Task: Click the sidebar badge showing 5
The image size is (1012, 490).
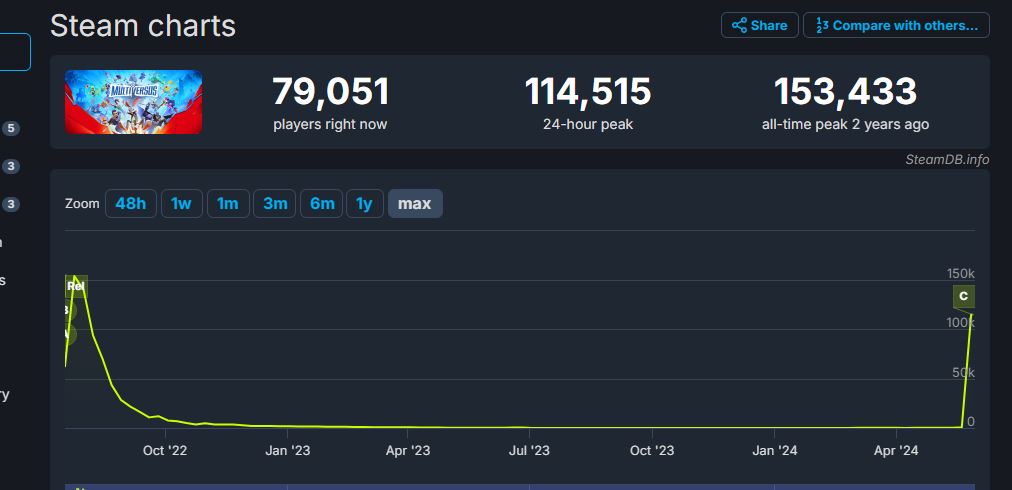Action: point(11,128)
